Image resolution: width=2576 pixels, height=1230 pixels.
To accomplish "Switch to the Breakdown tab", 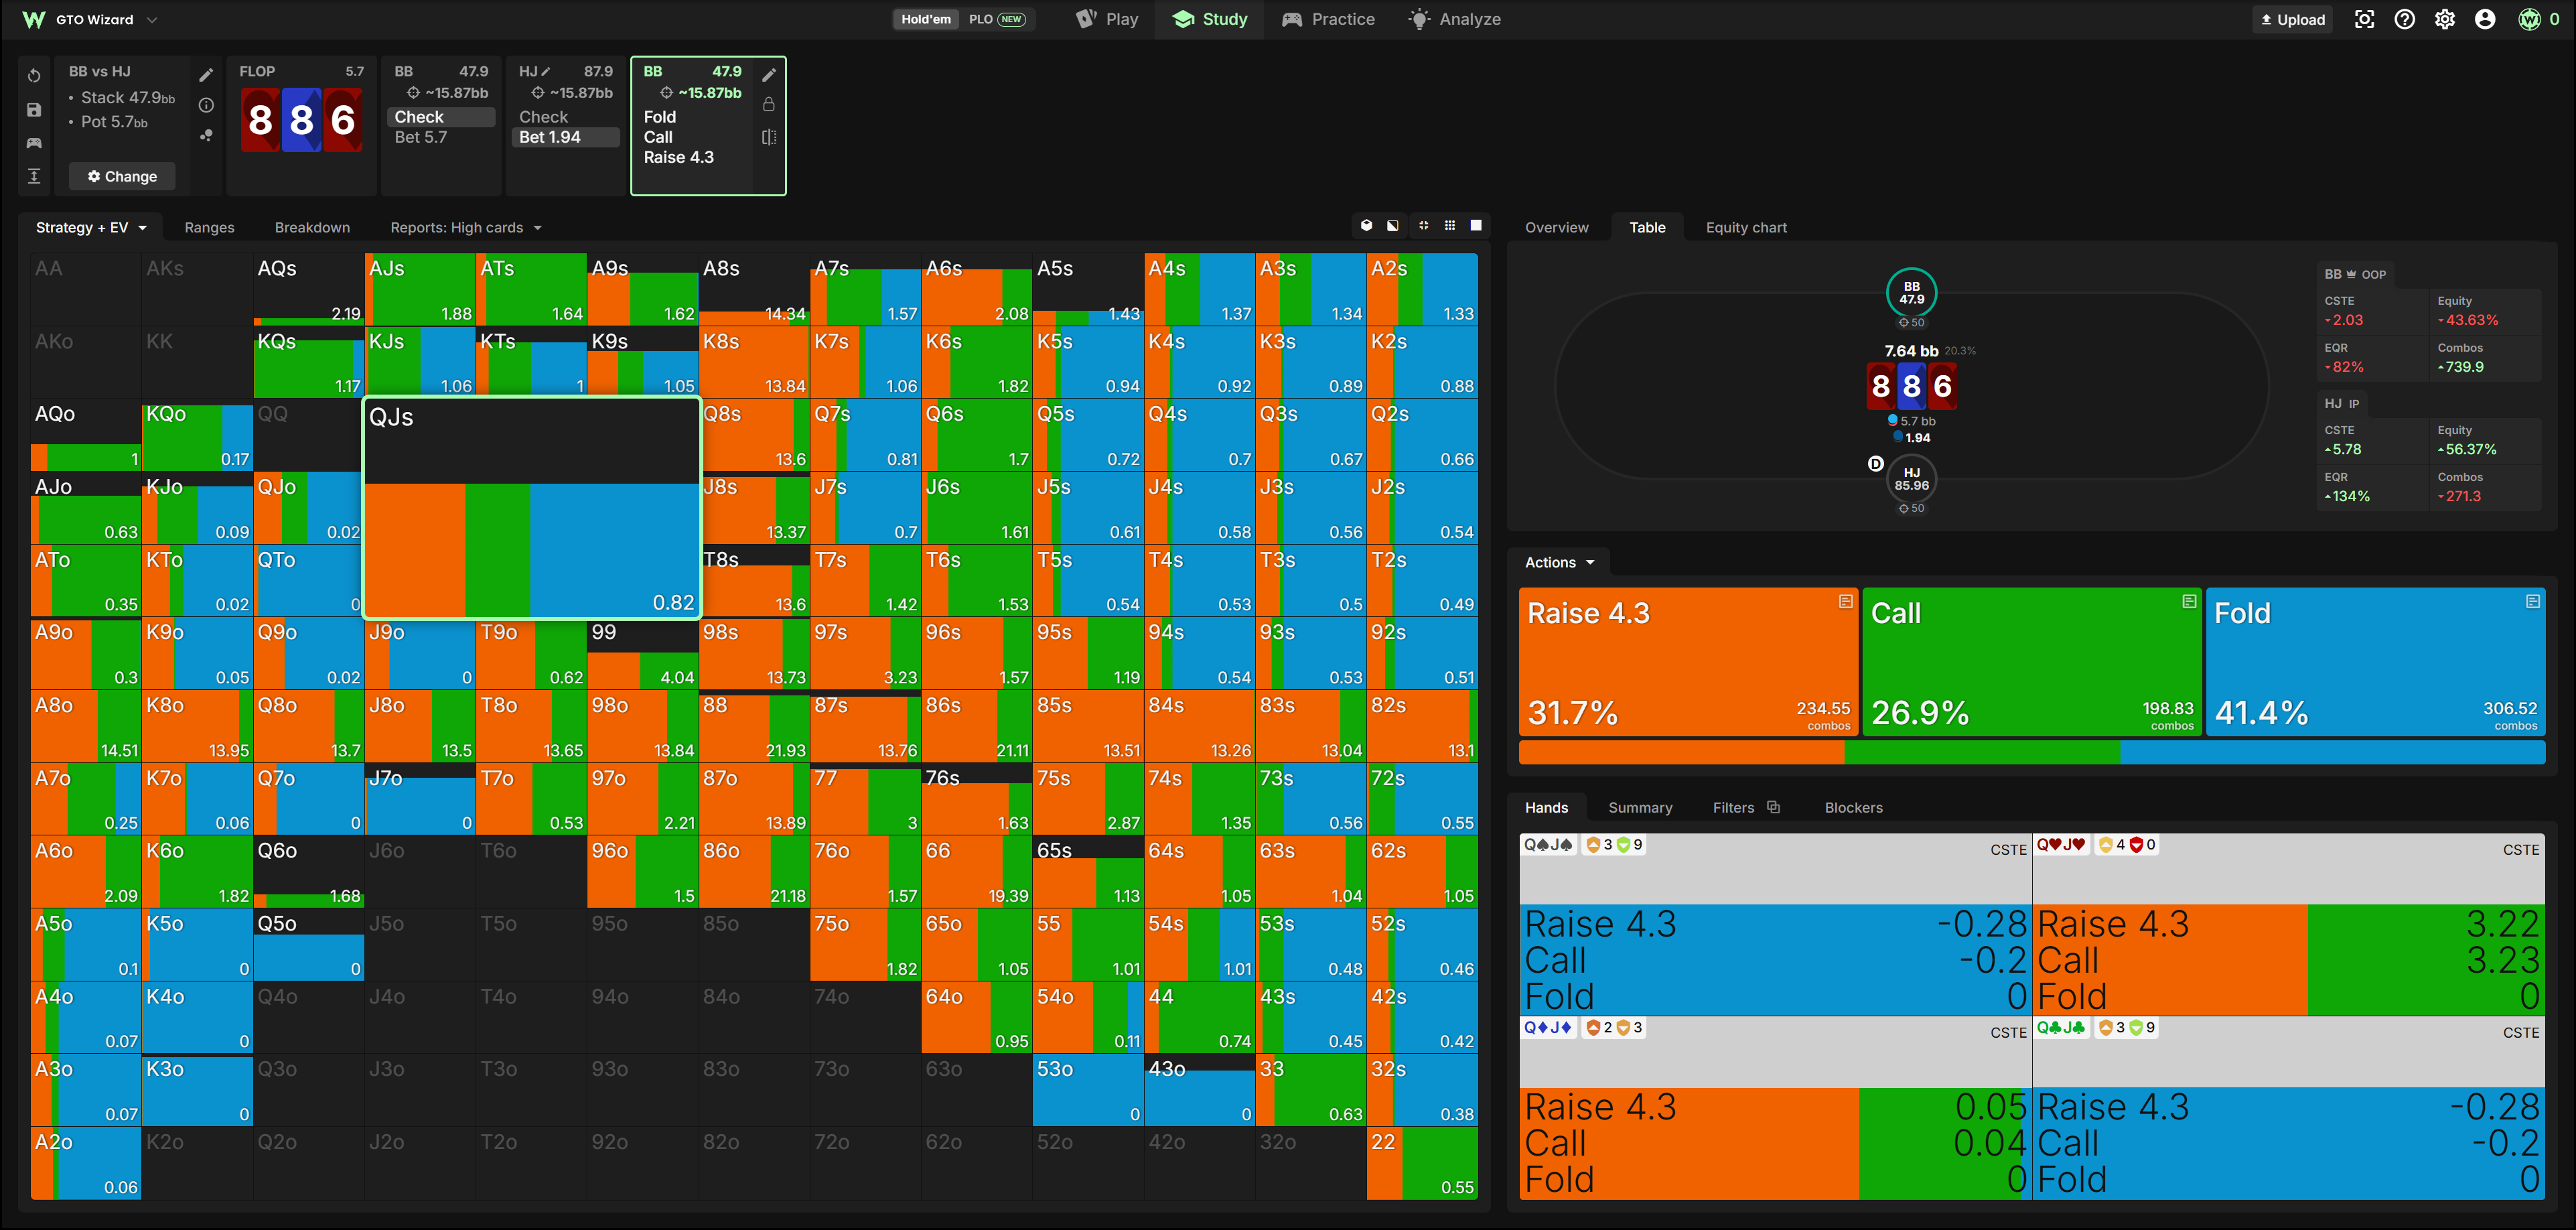I will point(312,227).
